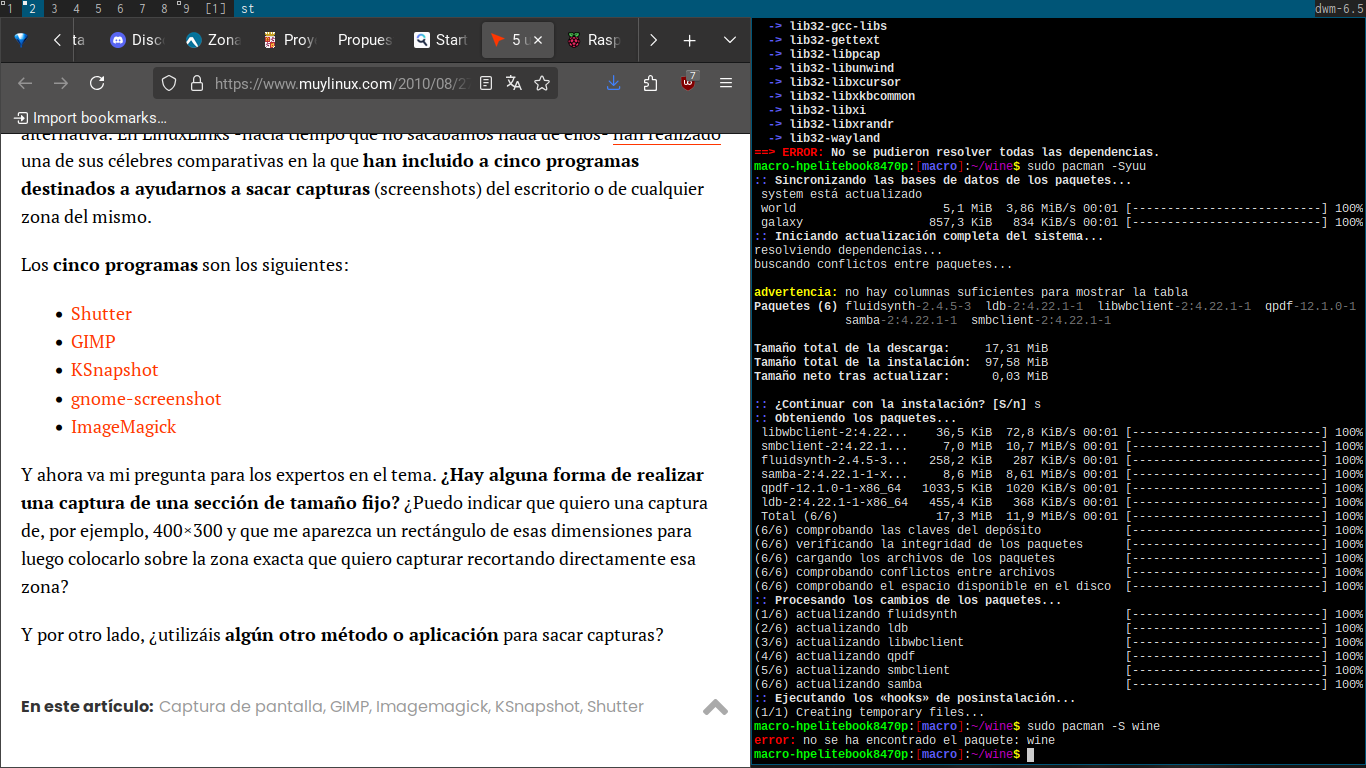The image size is (1366, 768).
Task: Click the Imagemagick tag under the article
Action: (x=433, y=706)
